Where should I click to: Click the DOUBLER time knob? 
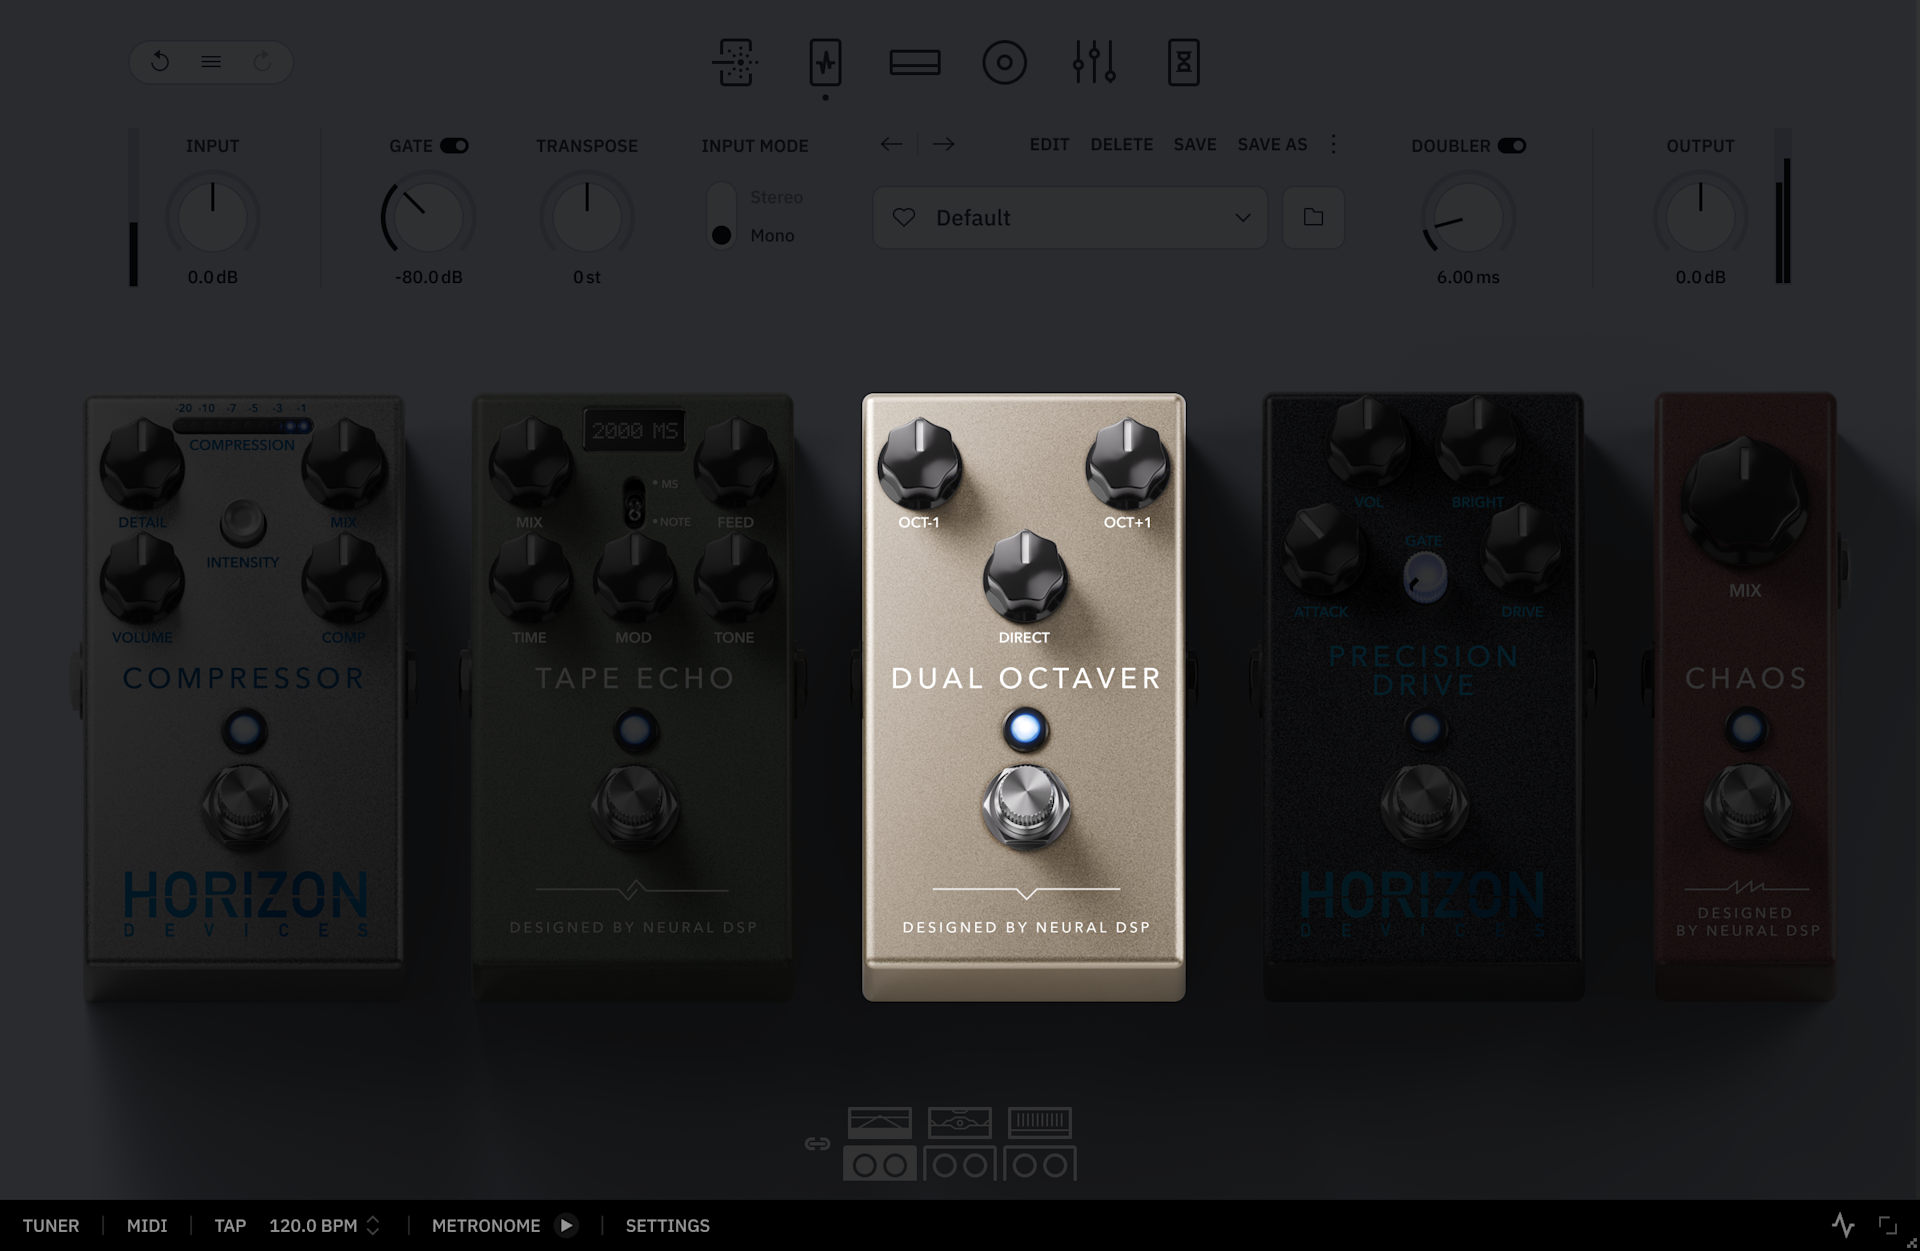1468,217
